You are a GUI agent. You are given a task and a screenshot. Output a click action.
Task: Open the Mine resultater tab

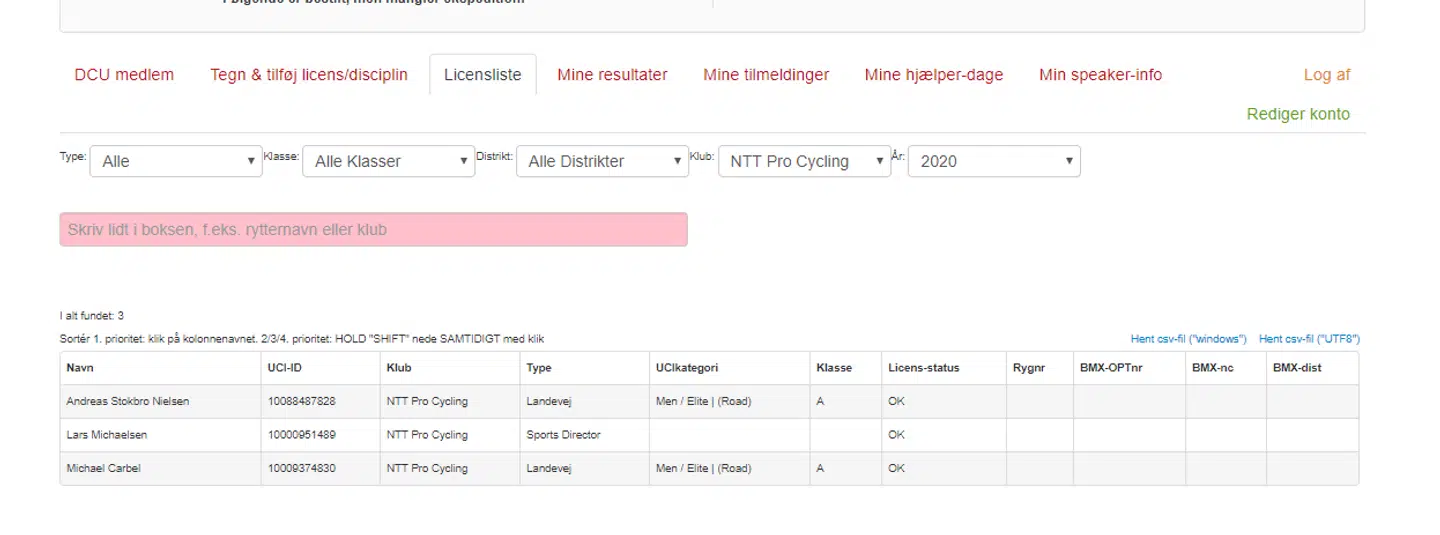point(612,75)
